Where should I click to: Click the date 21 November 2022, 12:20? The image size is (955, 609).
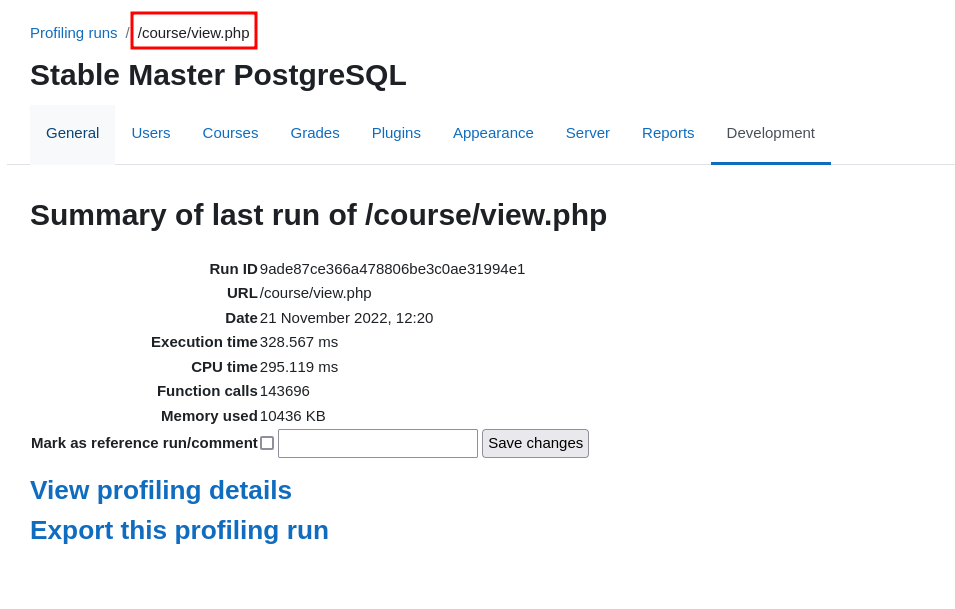coord(347,318)
